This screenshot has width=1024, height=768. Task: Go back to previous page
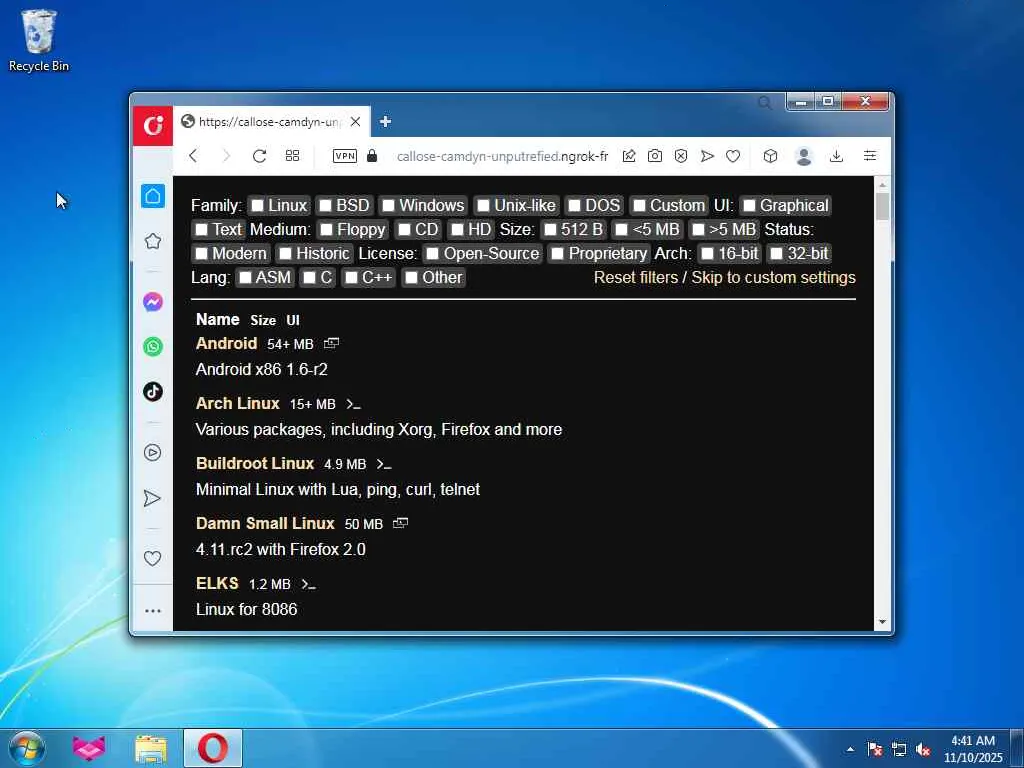tap(193, 156)
